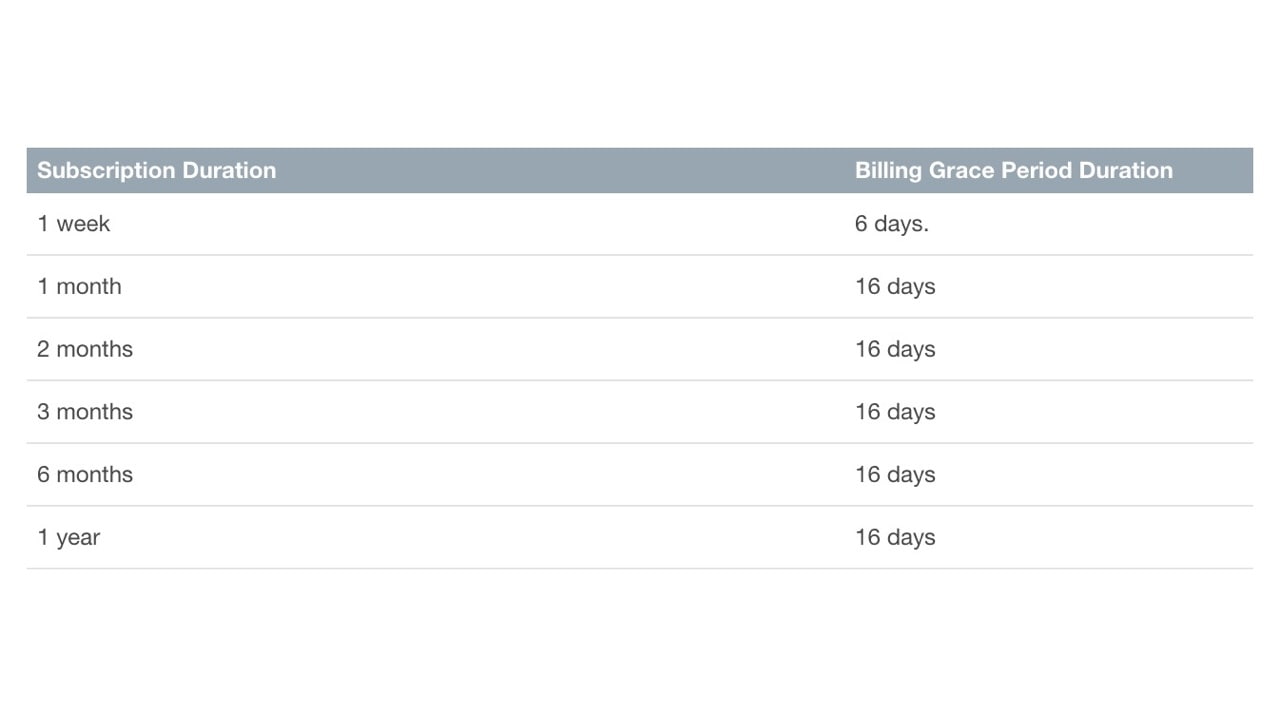Select the 6 months subscription cell

pos(85,475)
